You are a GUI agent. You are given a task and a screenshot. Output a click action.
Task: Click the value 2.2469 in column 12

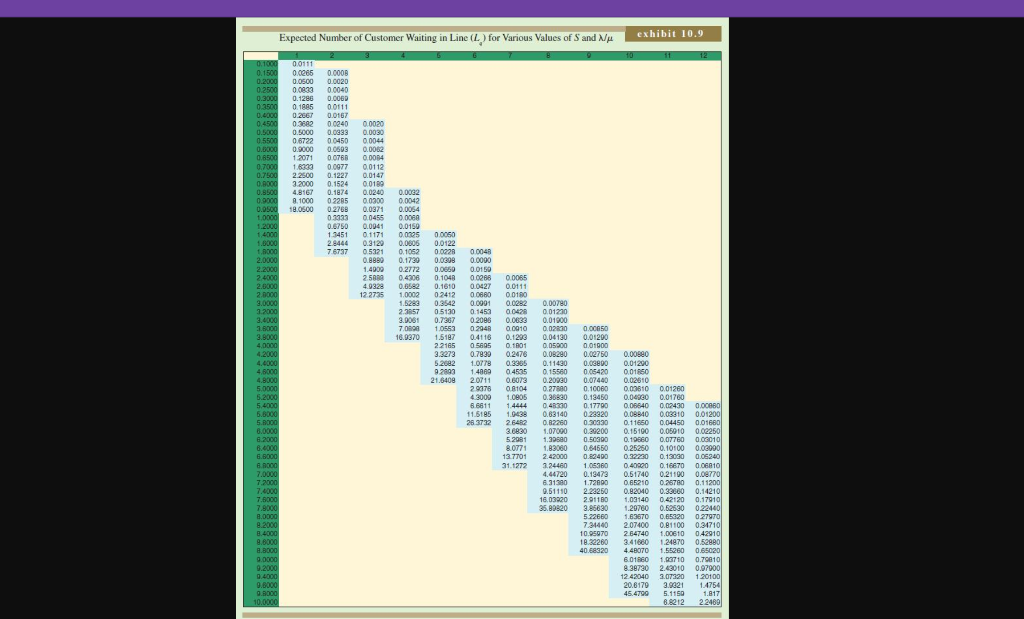click(x=710, y=602)
